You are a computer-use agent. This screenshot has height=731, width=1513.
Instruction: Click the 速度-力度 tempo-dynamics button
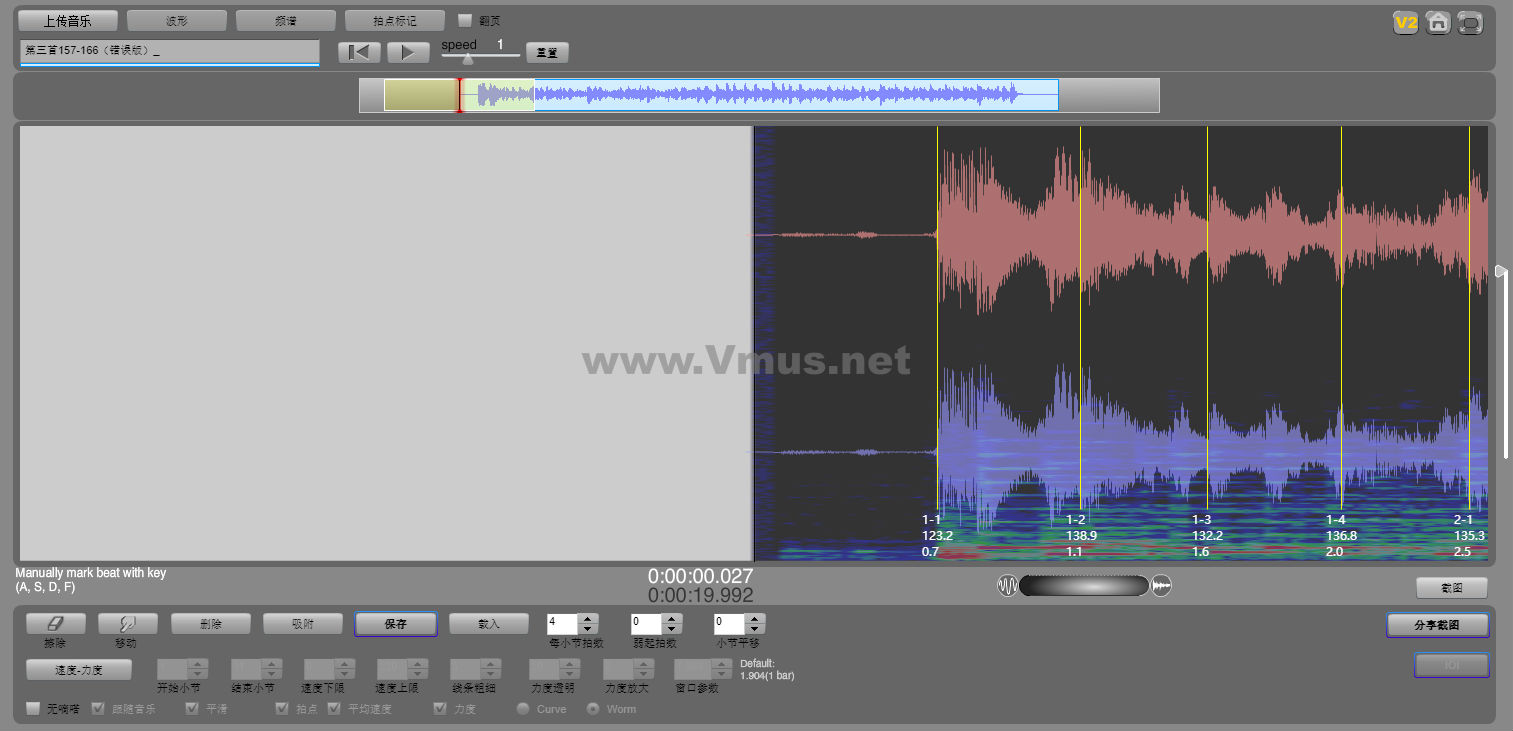[x=79, y=670]
